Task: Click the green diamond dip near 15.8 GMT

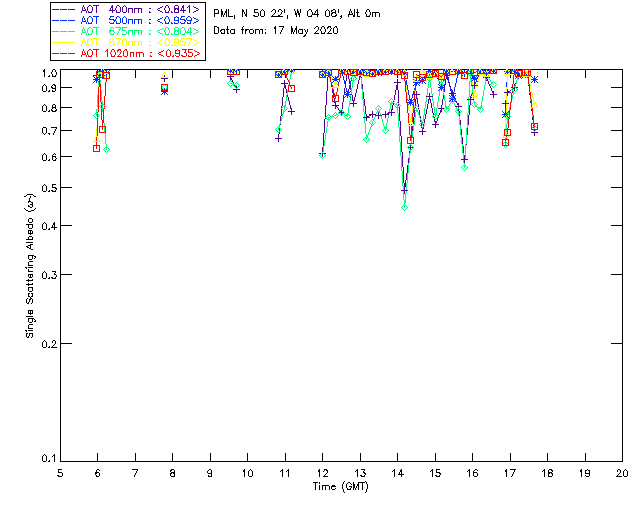Action: 464,167
